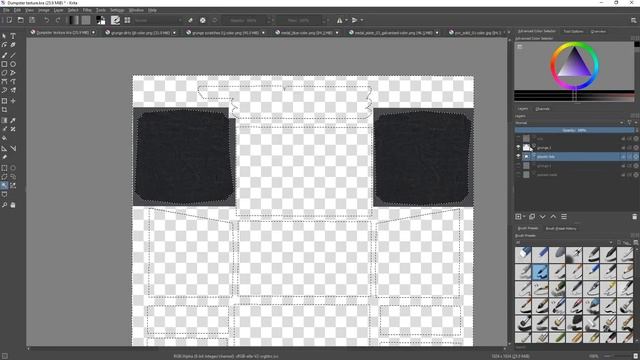Viewport: 640px width, 360px height.
Task: Adjust the brush opacity slider in toolbar
Action: (x=245, y=20)
